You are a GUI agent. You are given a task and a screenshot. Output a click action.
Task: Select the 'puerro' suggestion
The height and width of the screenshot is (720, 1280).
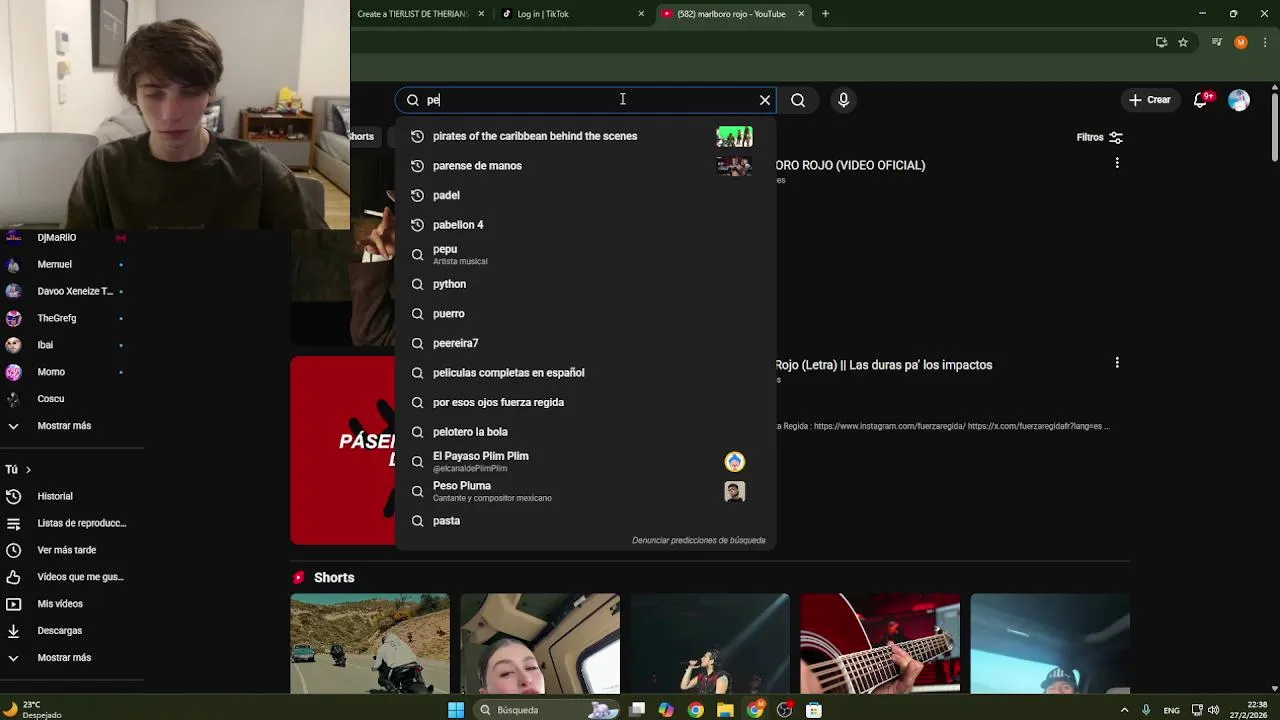pos(585,314)
